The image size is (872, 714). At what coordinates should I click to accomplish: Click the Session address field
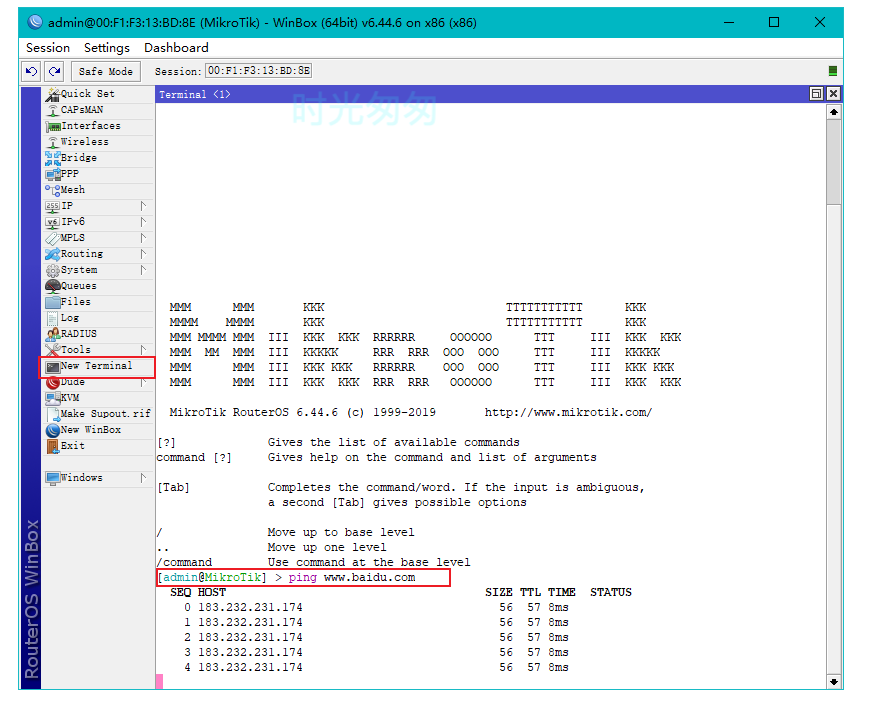(259, 71)
